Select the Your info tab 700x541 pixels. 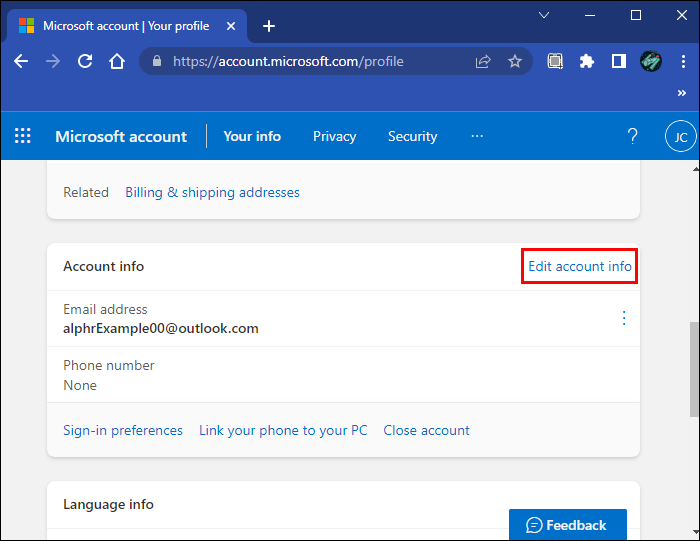pyautogui.click(x=252, y=136)
